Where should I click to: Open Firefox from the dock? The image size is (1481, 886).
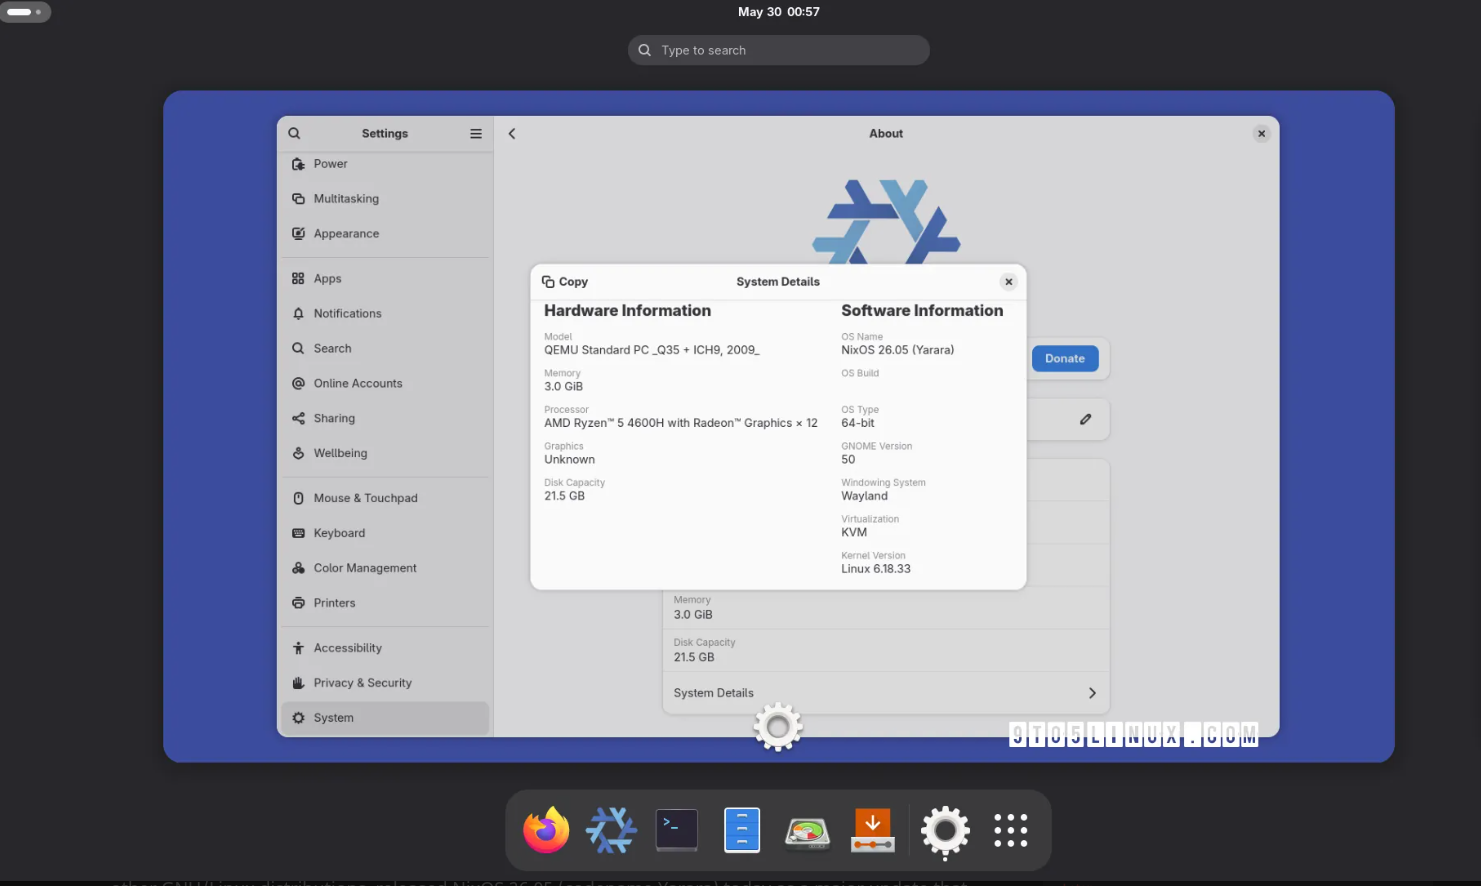click(546, 830)
